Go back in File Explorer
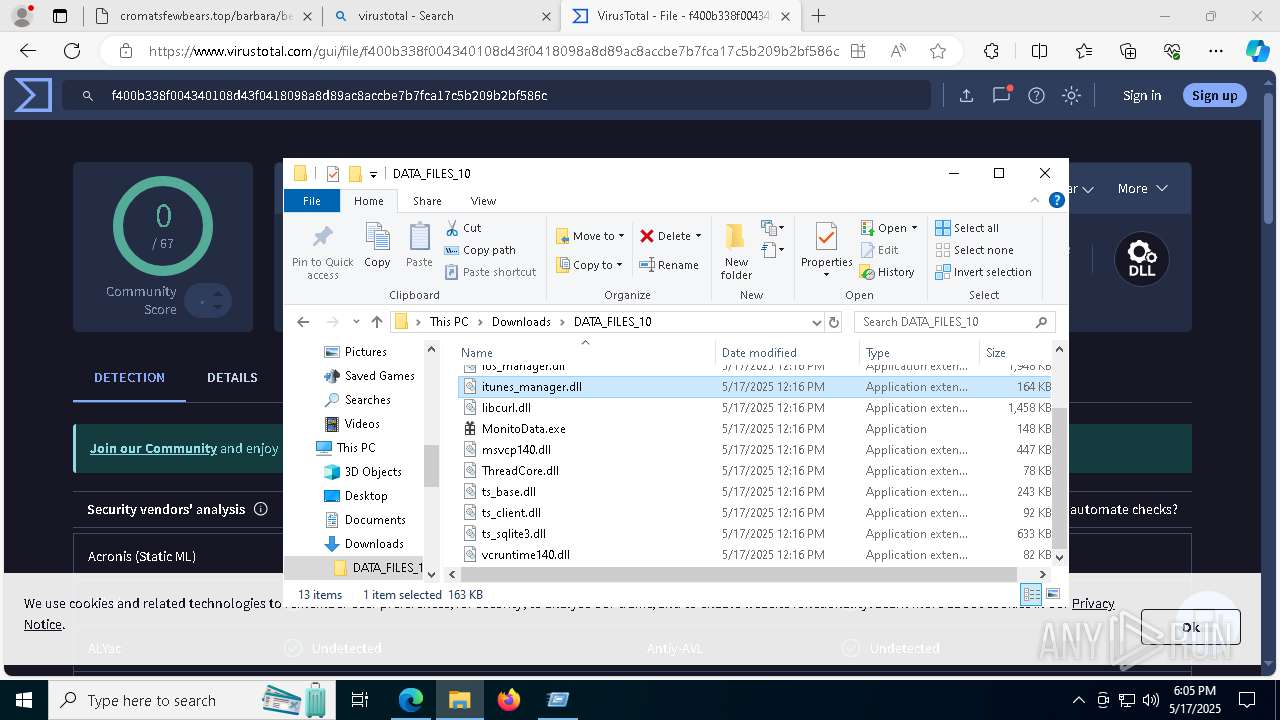Viewport: 1280px width, 720px height. click(303, 322)
